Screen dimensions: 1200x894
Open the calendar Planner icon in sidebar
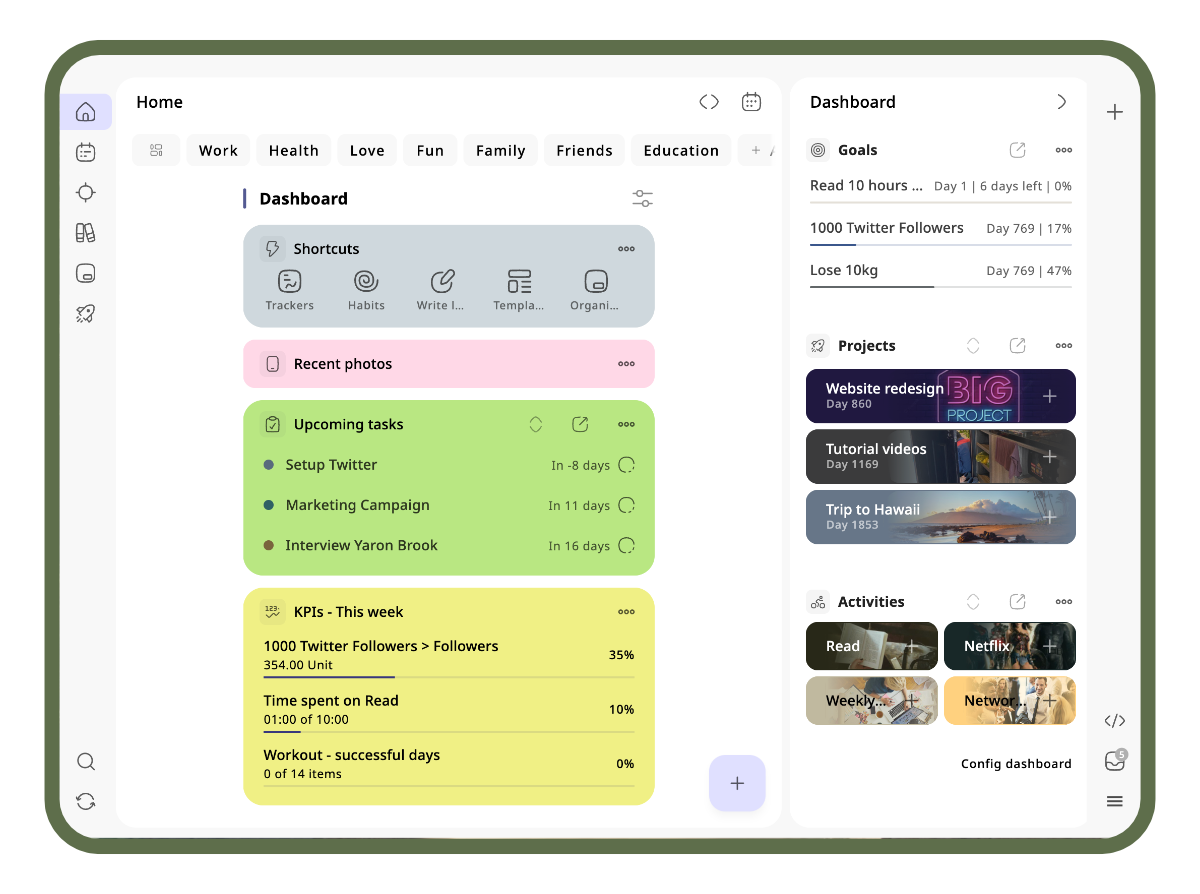pyautogui.click(x=85, y=152)
